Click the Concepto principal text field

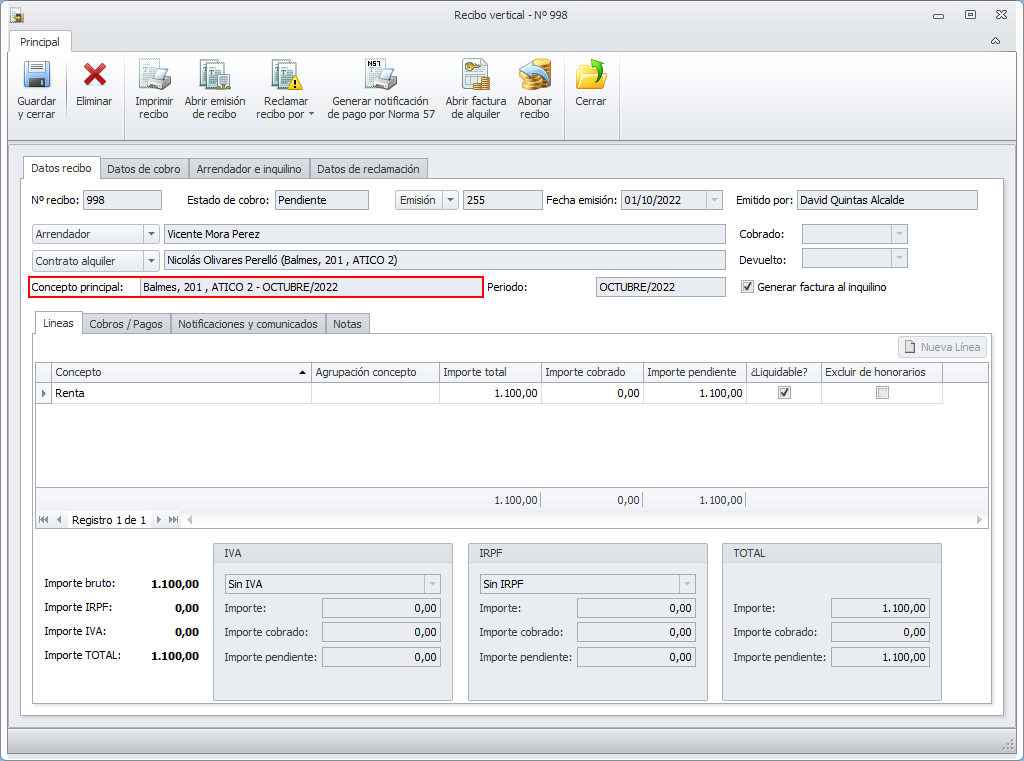click(x=310, y=287)
